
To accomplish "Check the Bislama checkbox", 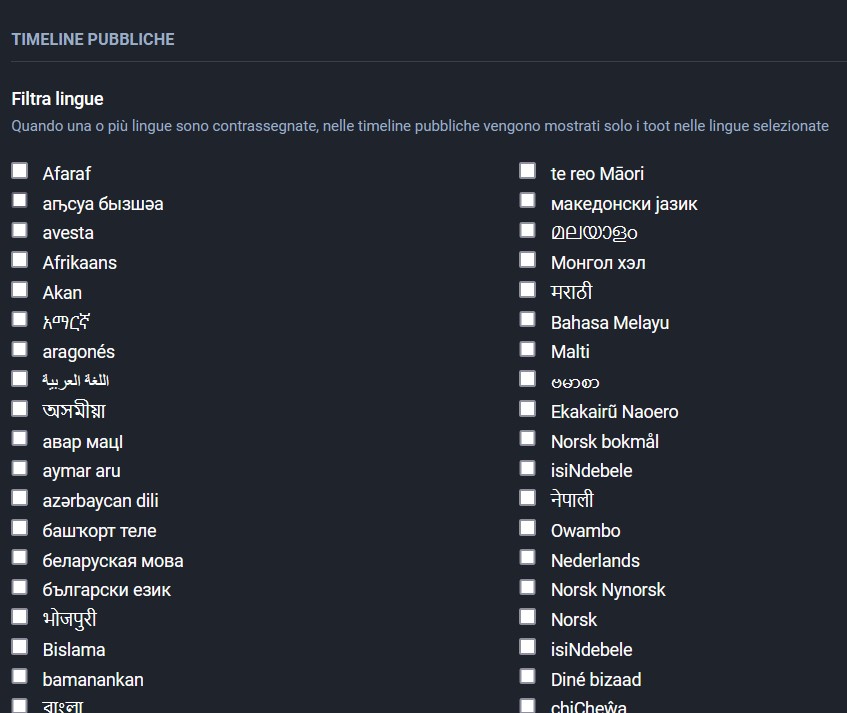I will coord(20,646).
